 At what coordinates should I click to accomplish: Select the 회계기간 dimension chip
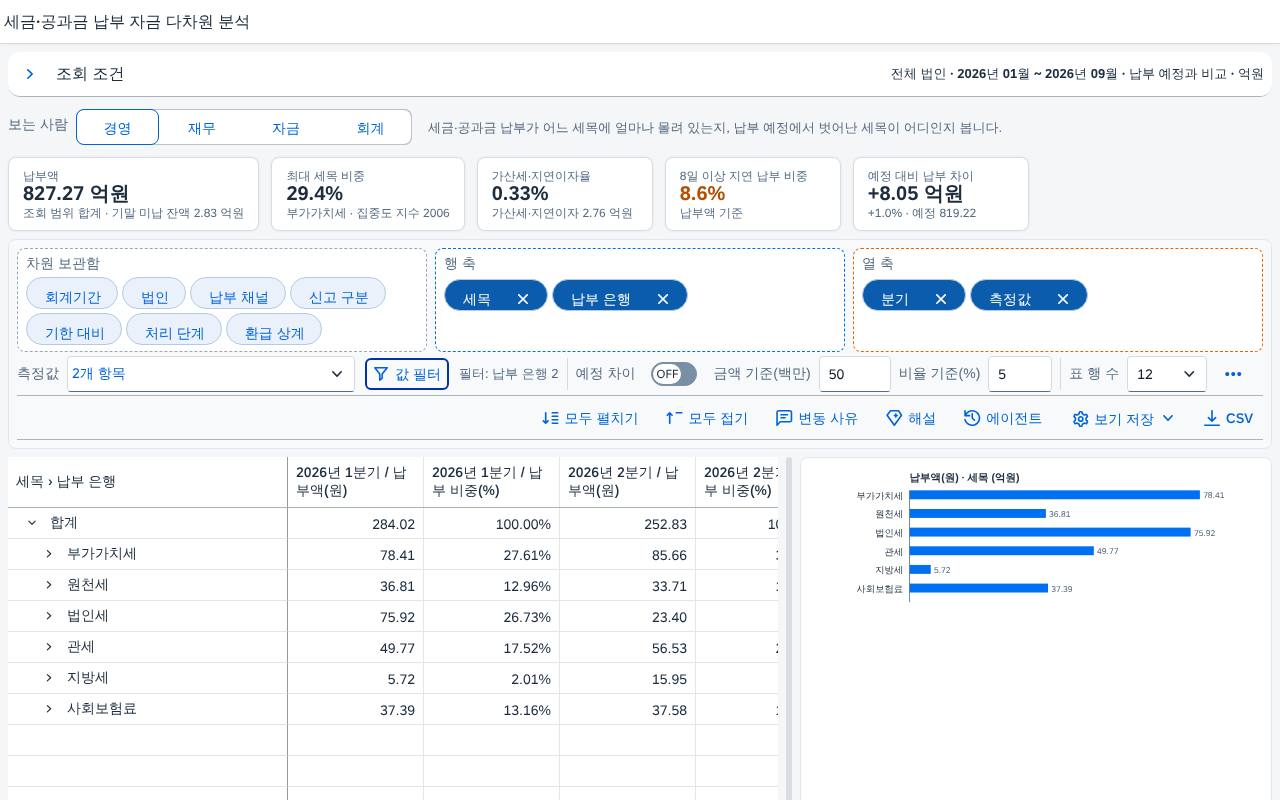pyautogui.click(x=72, y=294)
